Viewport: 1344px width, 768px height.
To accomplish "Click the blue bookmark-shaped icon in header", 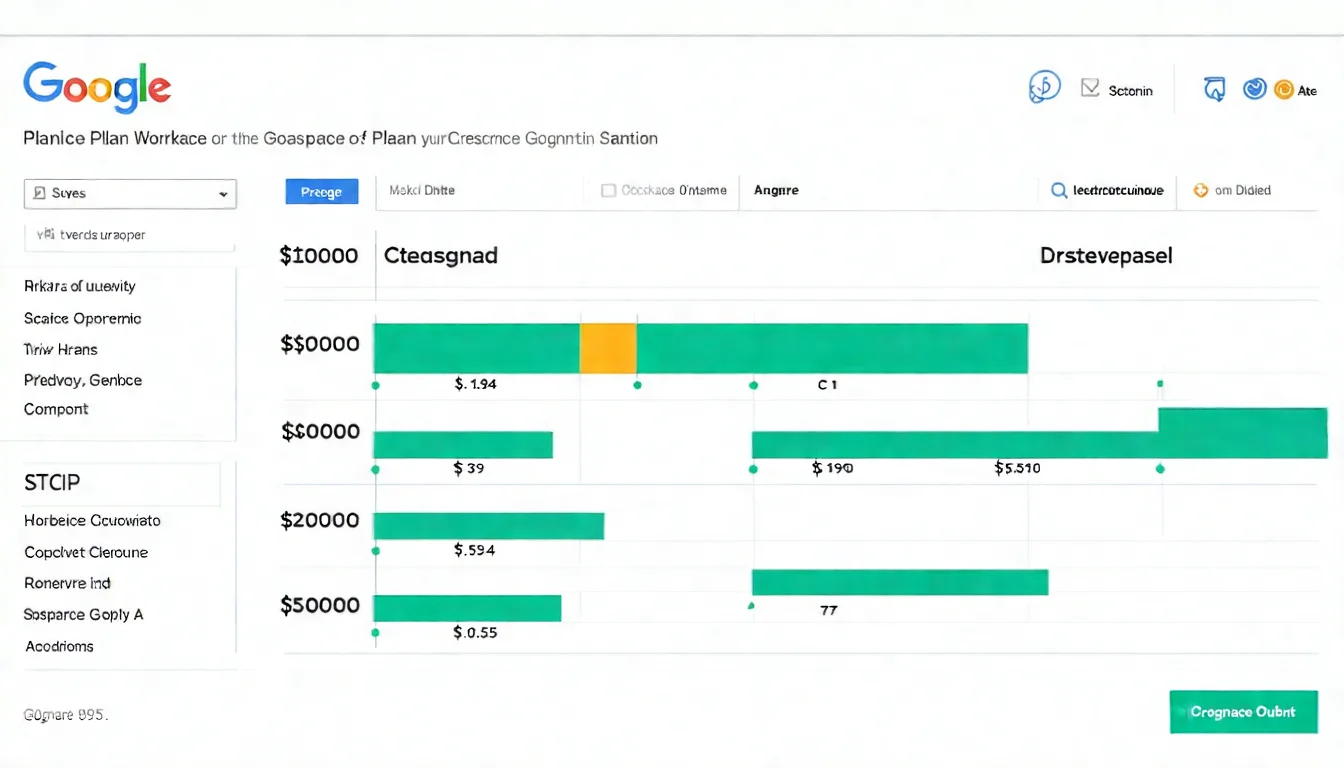I will tap(1214, 90).
